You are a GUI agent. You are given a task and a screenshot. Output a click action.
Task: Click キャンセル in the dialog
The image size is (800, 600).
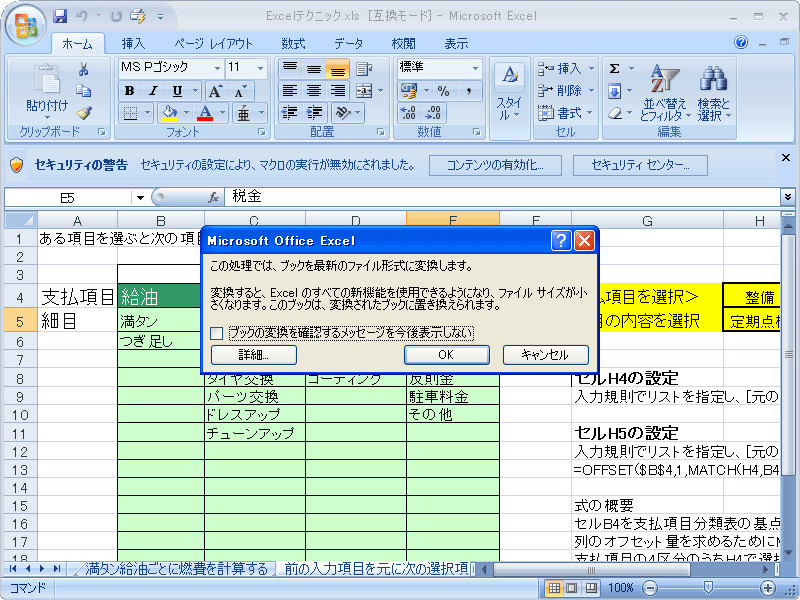[x=545, y=355]
